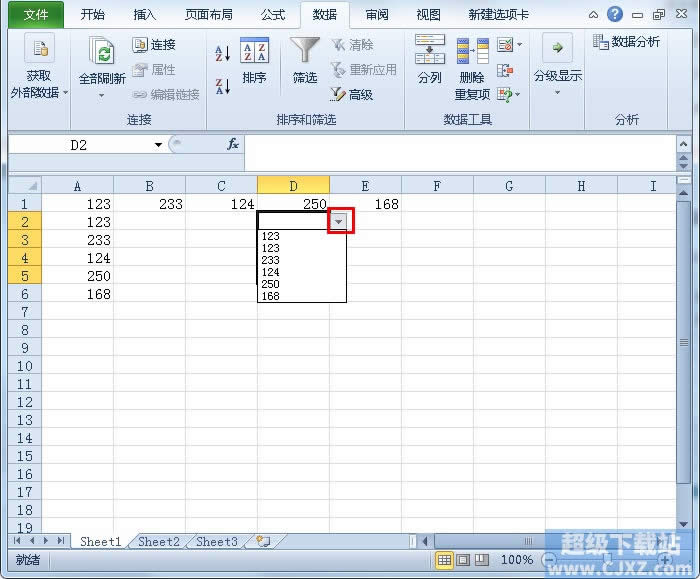Expand the Outline dropdown arrow
Screen dimensions: 700x579
pos(557,93)
